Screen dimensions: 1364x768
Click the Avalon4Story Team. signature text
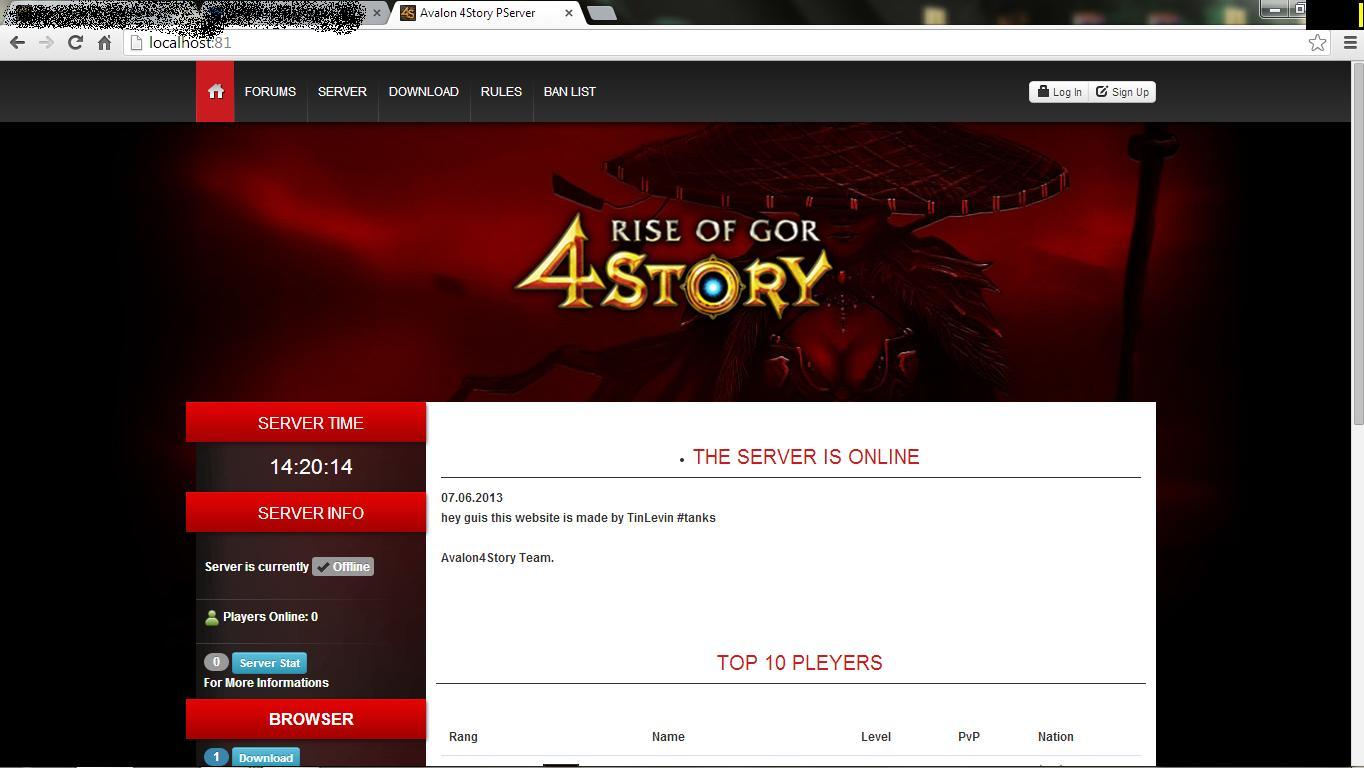497,558
